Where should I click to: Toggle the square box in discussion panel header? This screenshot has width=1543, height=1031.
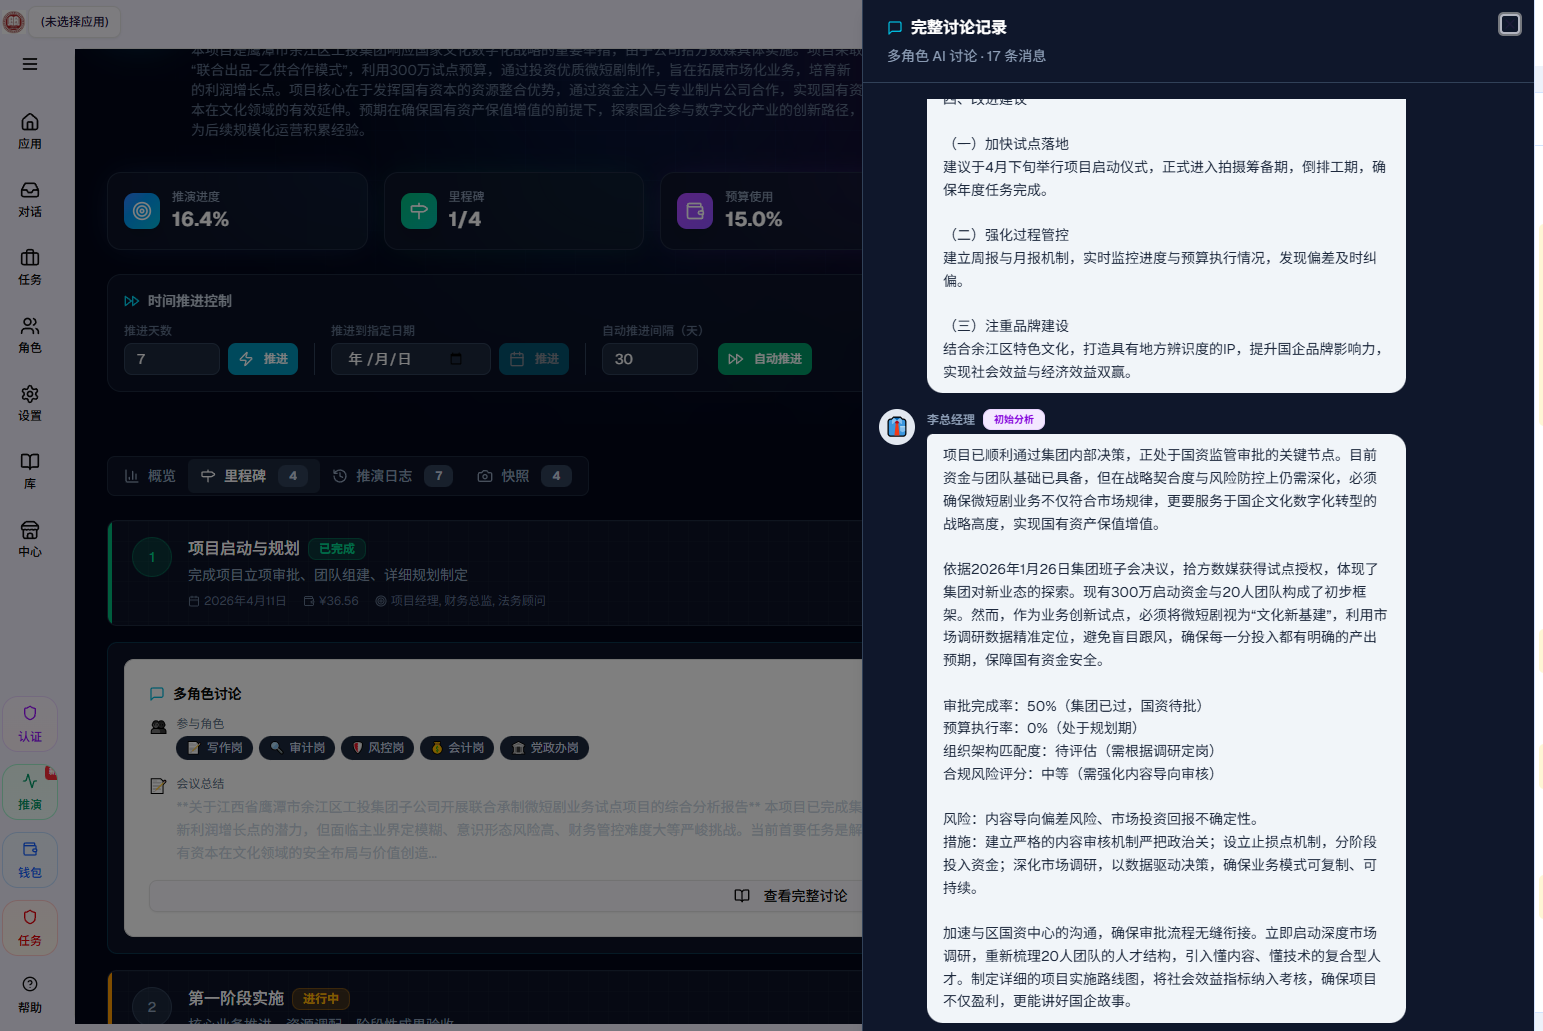click(1509, 24)
